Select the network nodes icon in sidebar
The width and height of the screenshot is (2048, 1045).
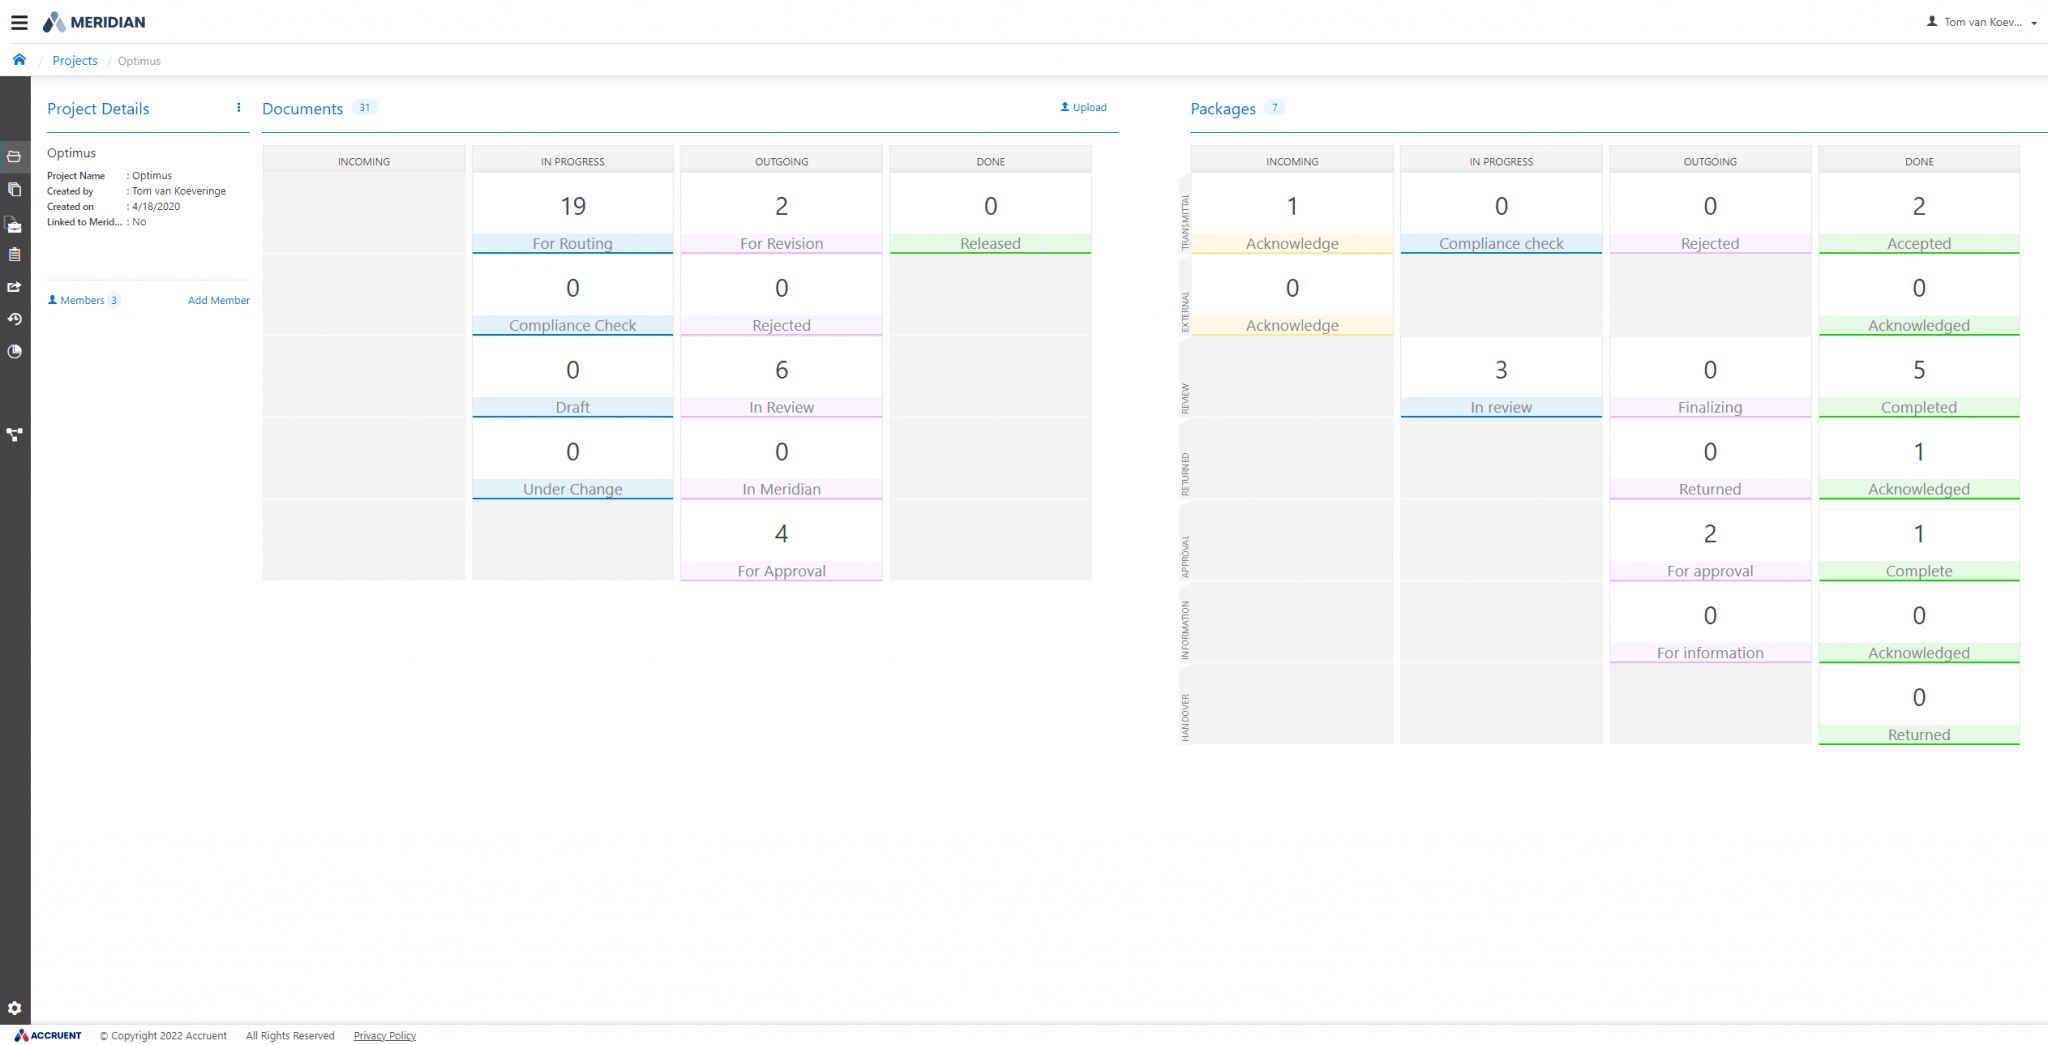(x=14, y=434)
